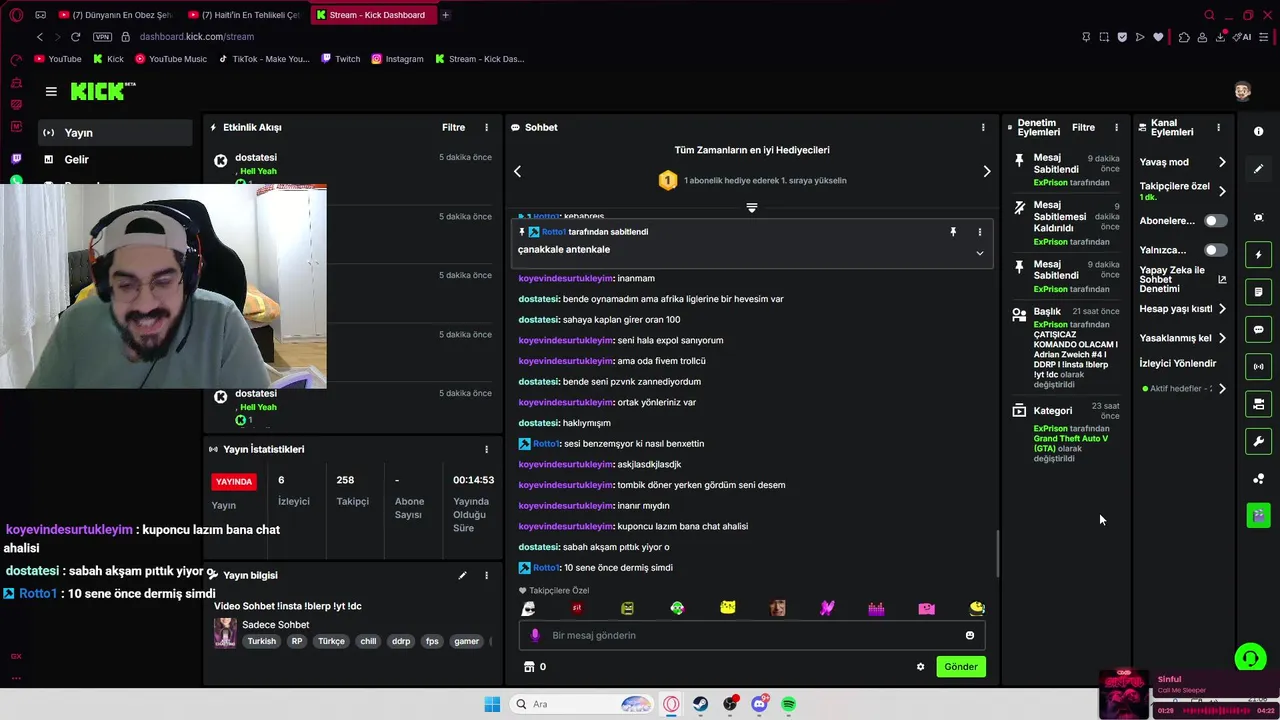Open the Instagram bookmark

point(397,59)
